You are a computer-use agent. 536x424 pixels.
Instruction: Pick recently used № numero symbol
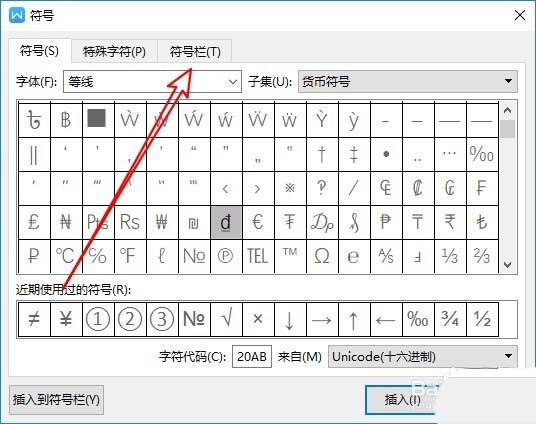click(194, 319)
